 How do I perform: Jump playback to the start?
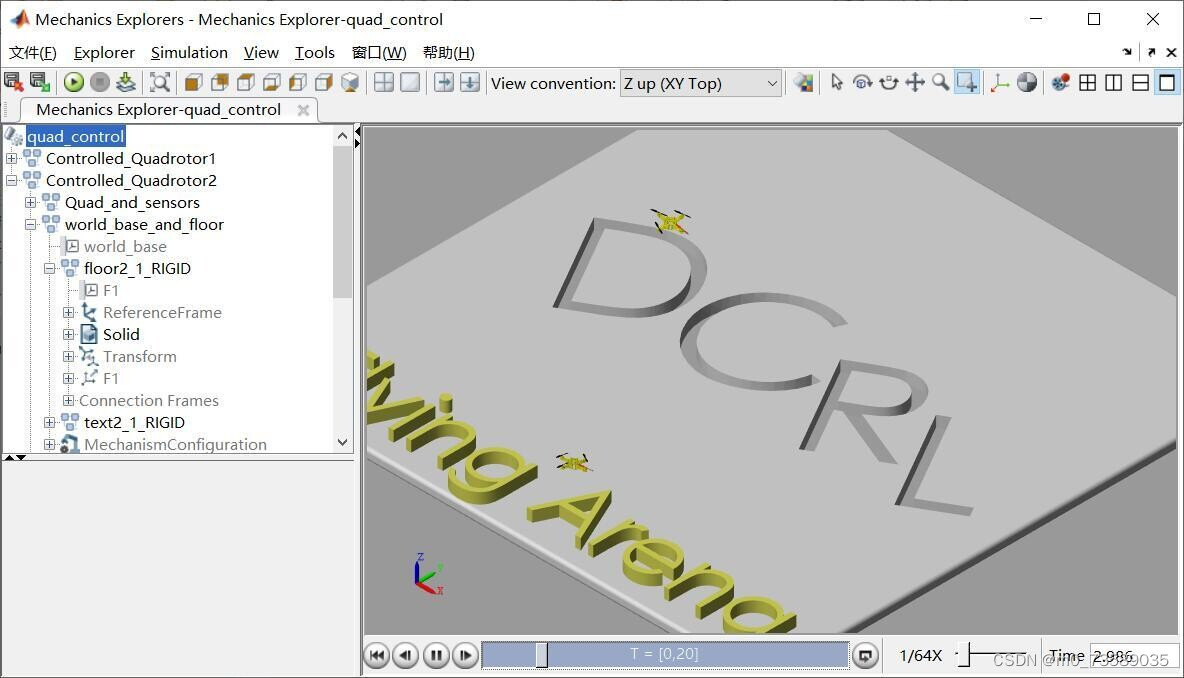377,655
